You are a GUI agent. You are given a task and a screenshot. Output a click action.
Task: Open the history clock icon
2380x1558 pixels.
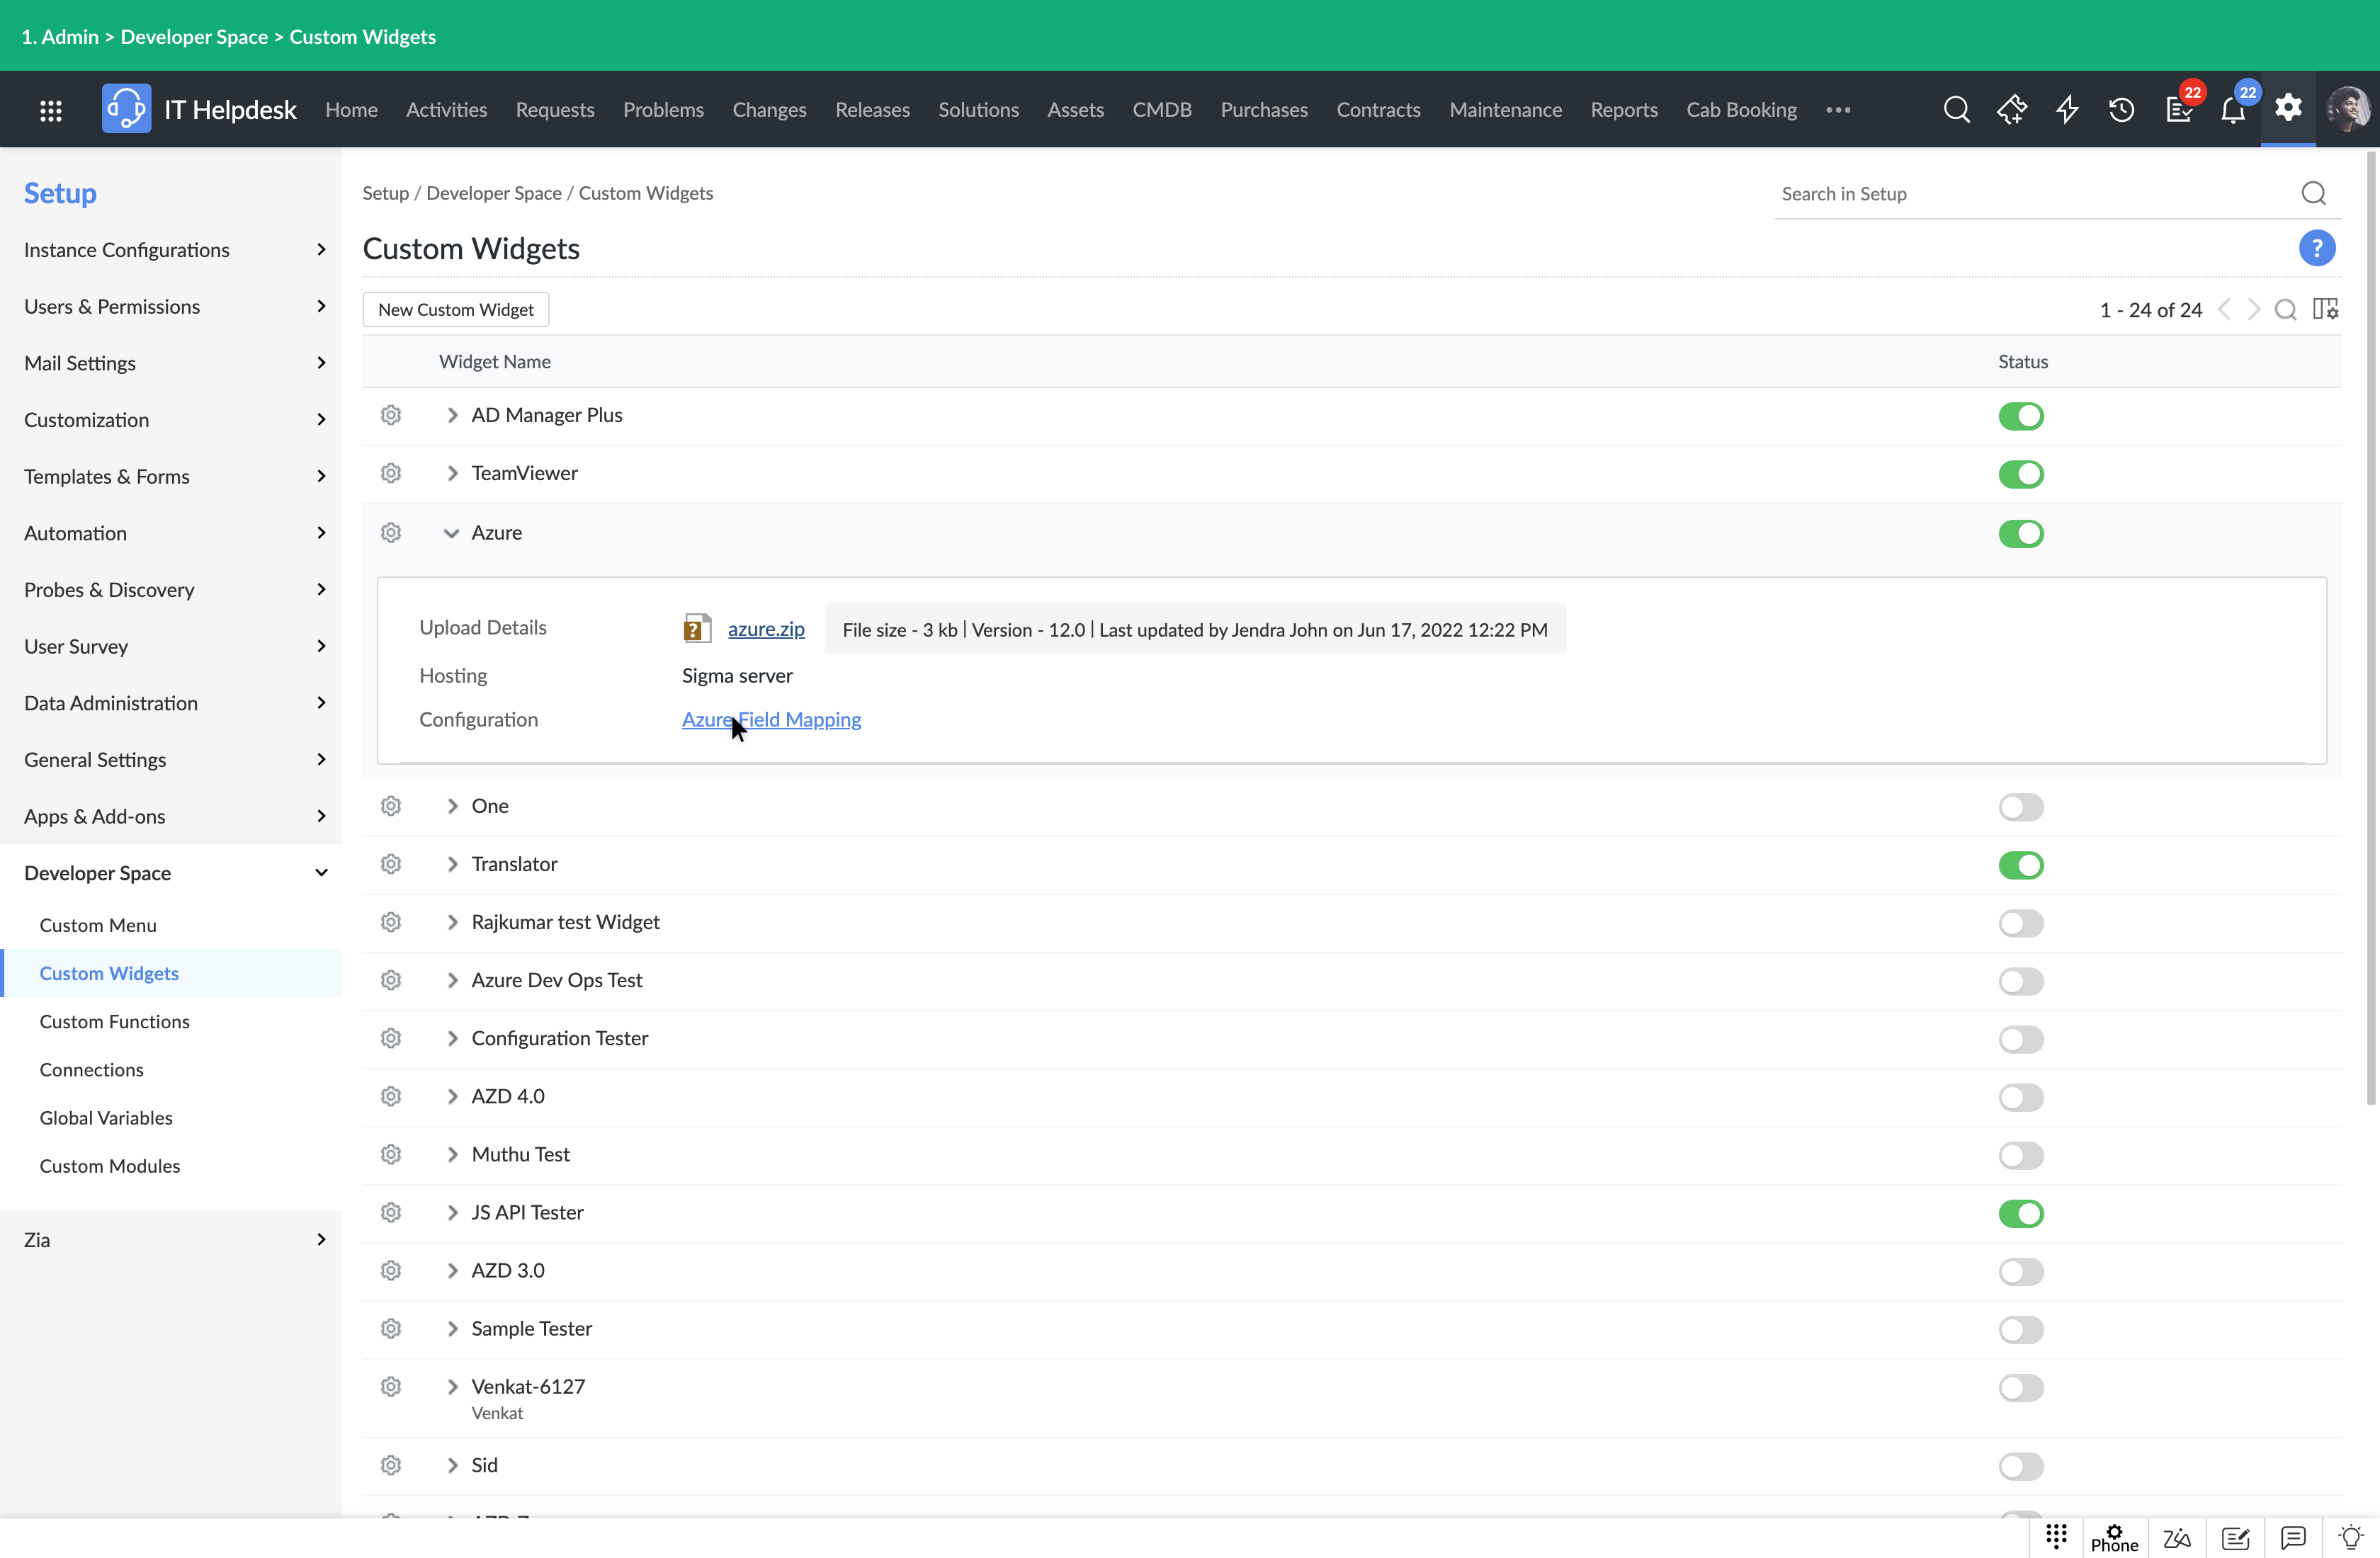[x=2121, y=110]
